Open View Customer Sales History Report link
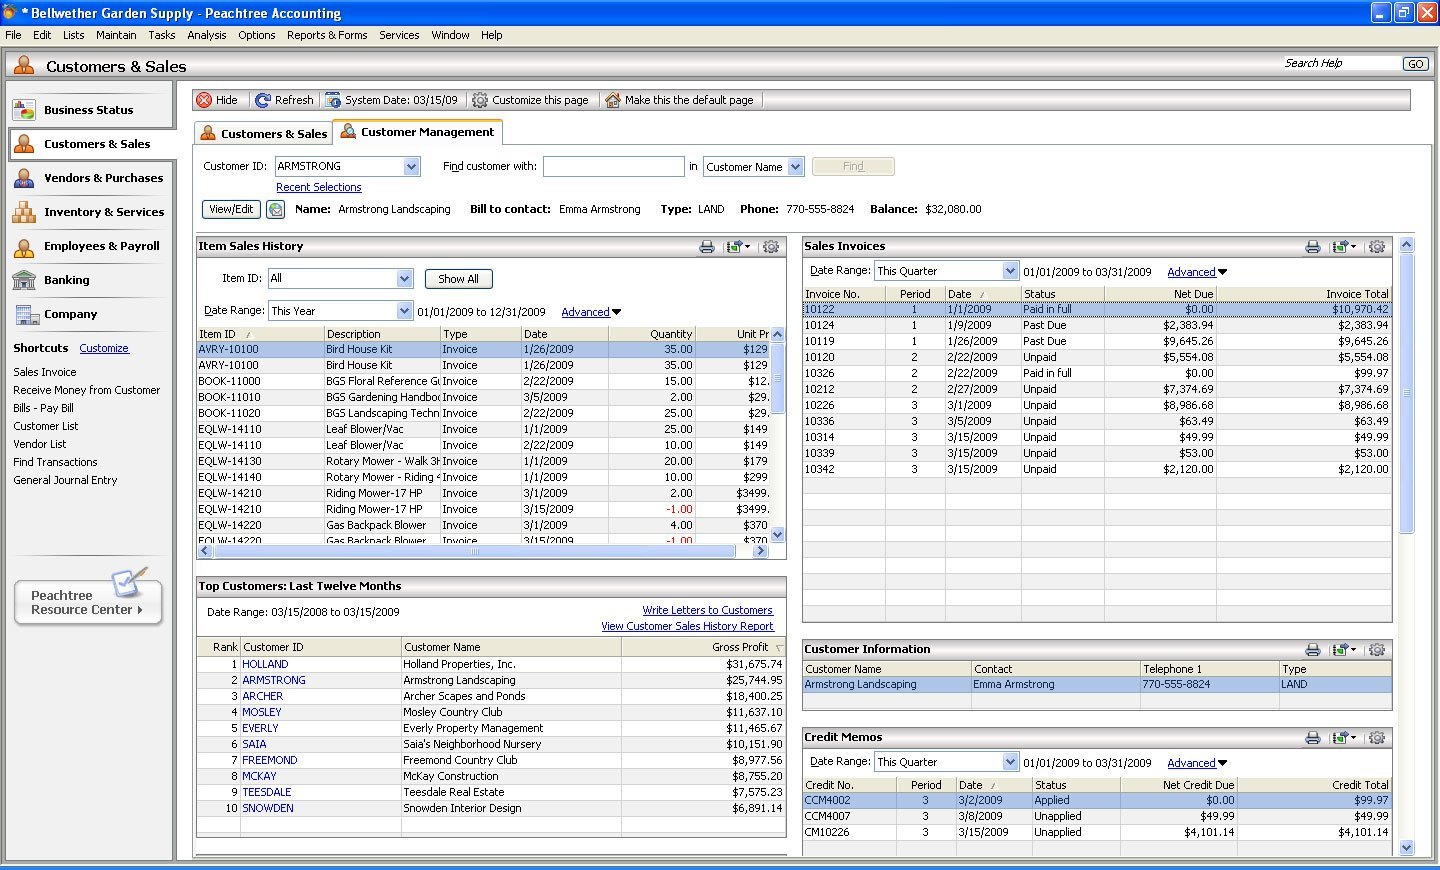 (687, 626)
